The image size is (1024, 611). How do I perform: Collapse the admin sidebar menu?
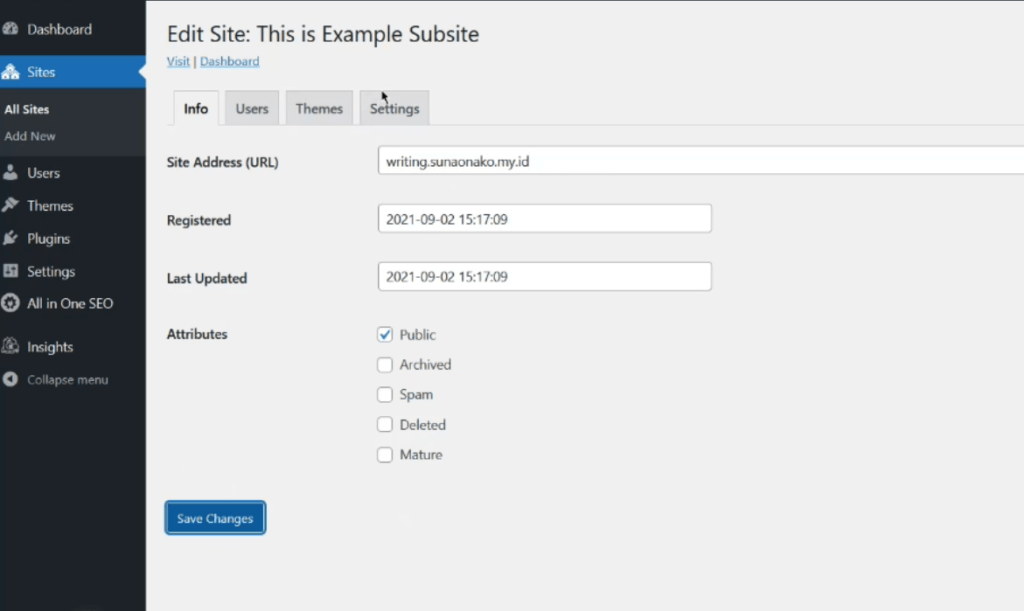pyautogui.click(x=57, y=380)
